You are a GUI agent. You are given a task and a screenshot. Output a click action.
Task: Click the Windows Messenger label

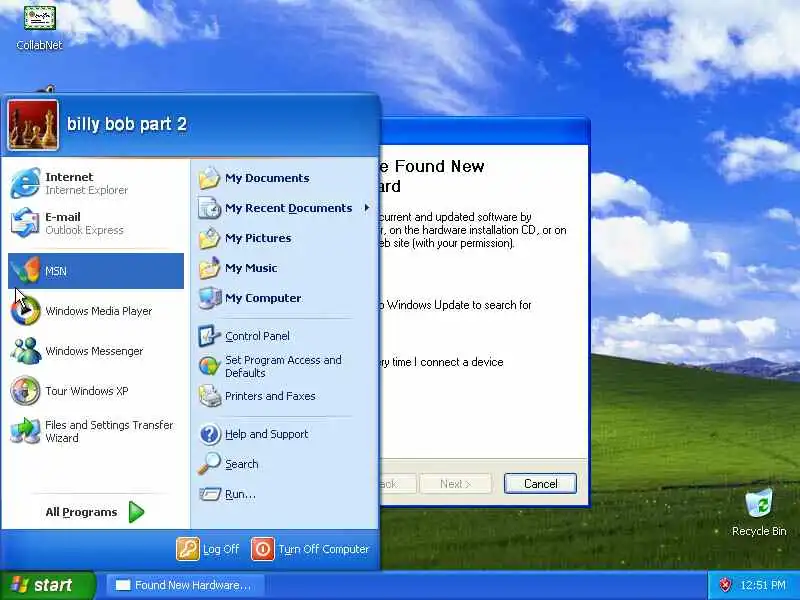(94, 351)
